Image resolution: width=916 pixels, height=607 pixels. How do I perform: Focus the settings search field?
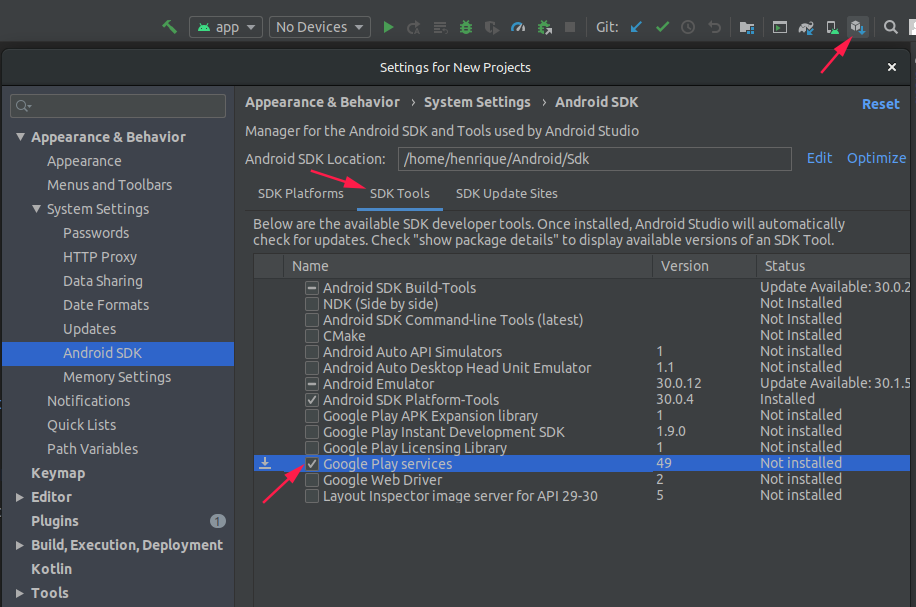coord(118,106)
